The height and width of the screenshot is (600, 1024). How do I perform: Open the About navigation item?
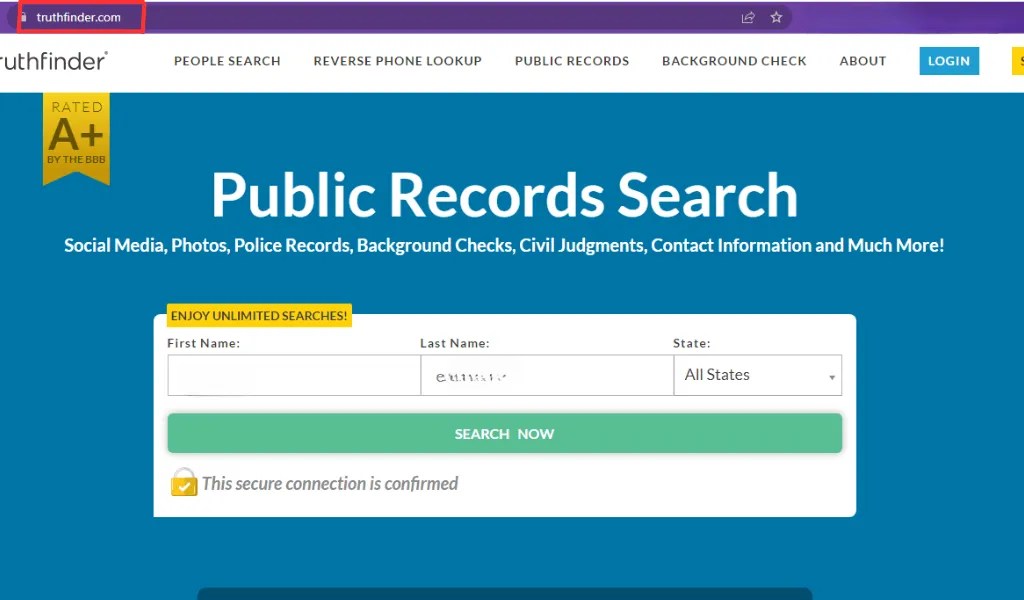[x=863, y=61]
